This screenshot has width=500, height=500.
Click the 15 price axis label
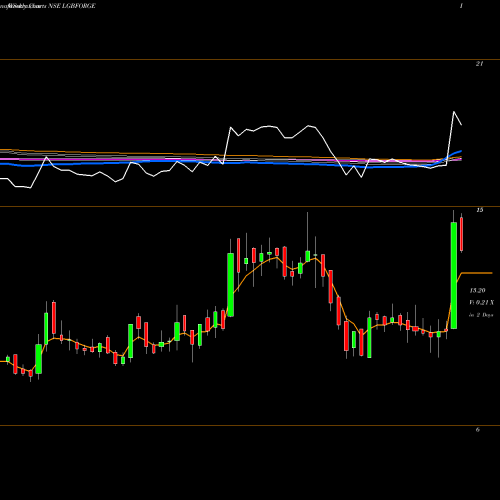tap(480, 210)
